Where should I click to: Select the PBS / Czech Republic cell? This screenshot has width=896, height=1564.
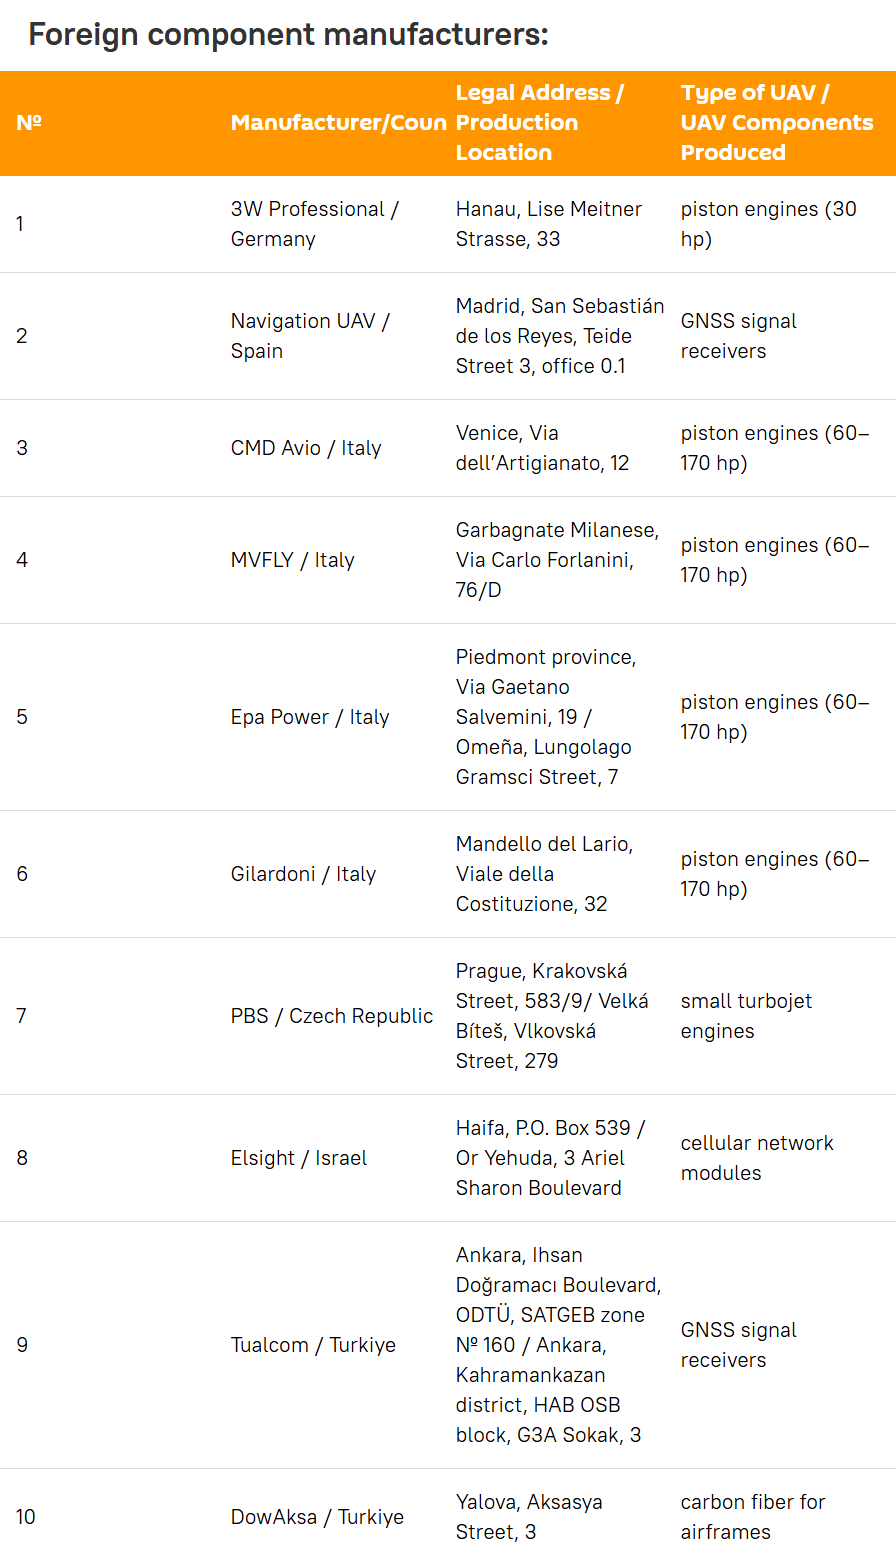point(332,1016)
